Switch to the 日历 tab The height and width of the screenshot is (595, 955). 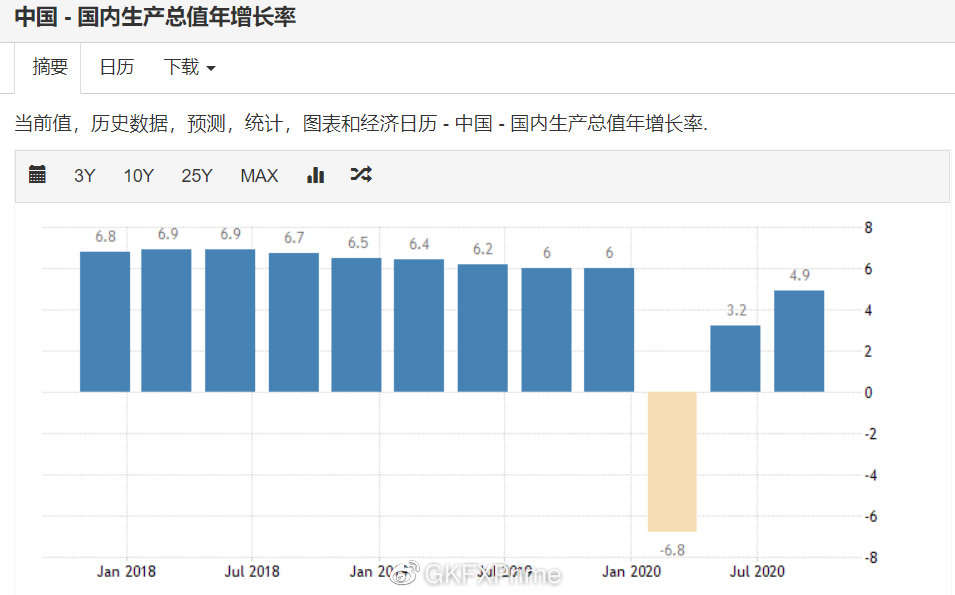point(116,67)
